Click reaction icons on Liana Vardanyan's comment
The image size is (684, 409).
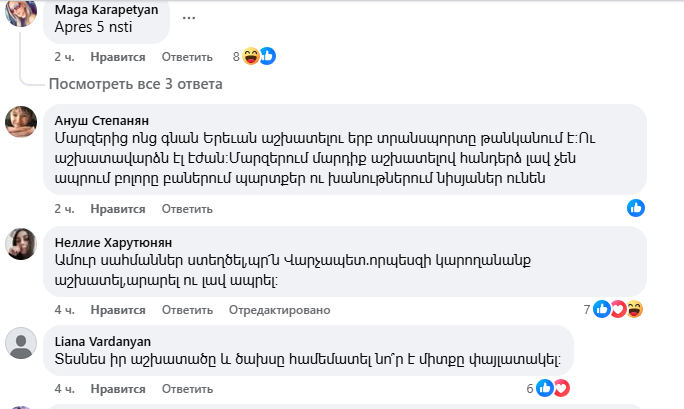pos(552,388)
